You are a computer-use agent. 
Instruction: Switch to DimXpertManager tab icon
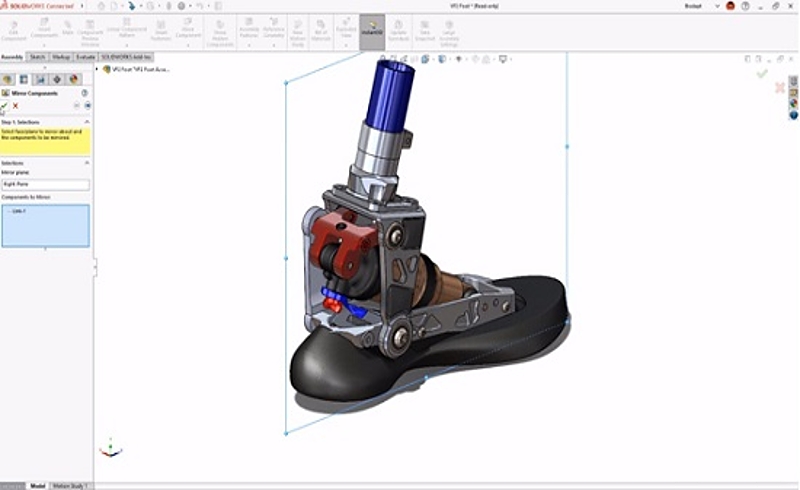pos(57,79)
